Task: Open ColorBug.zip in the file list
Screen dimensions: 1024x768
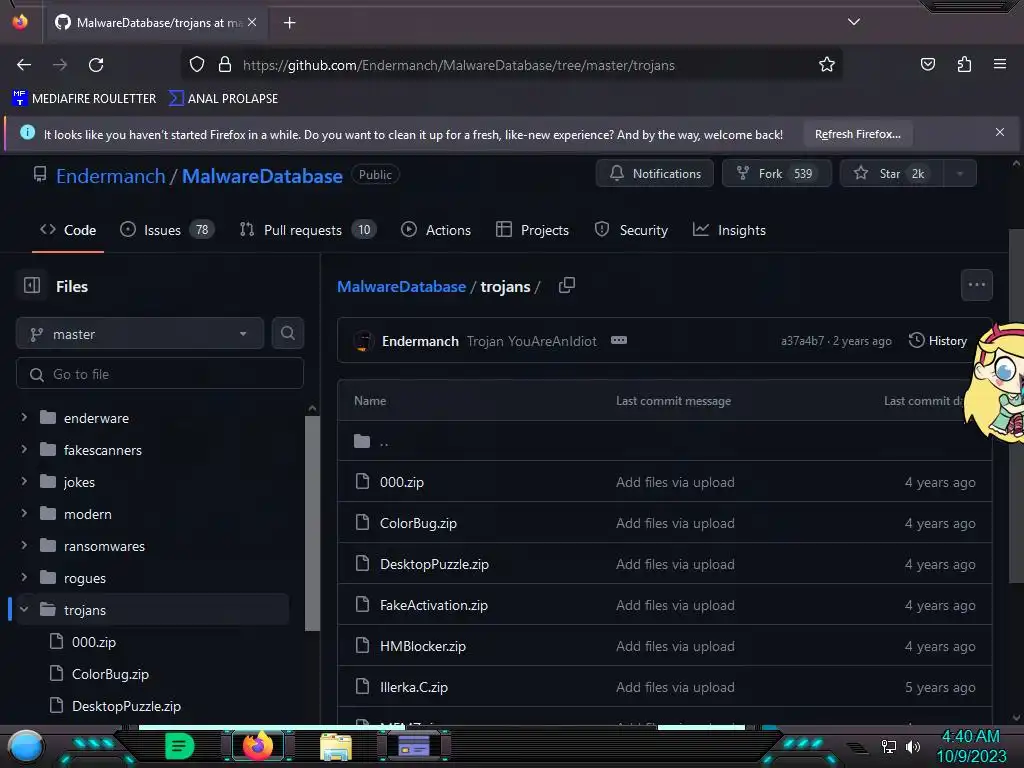Action: click(419, 523)
